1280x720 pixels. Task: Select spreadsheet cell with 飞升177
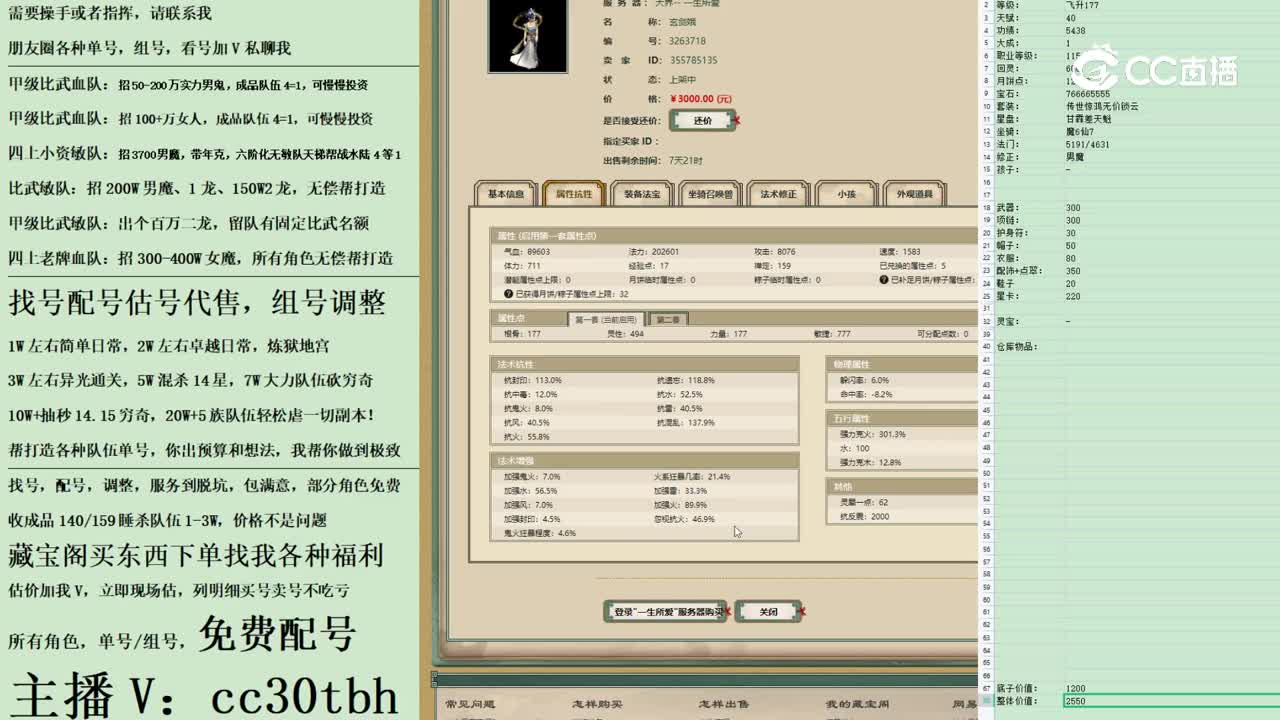pos(1172,5)
